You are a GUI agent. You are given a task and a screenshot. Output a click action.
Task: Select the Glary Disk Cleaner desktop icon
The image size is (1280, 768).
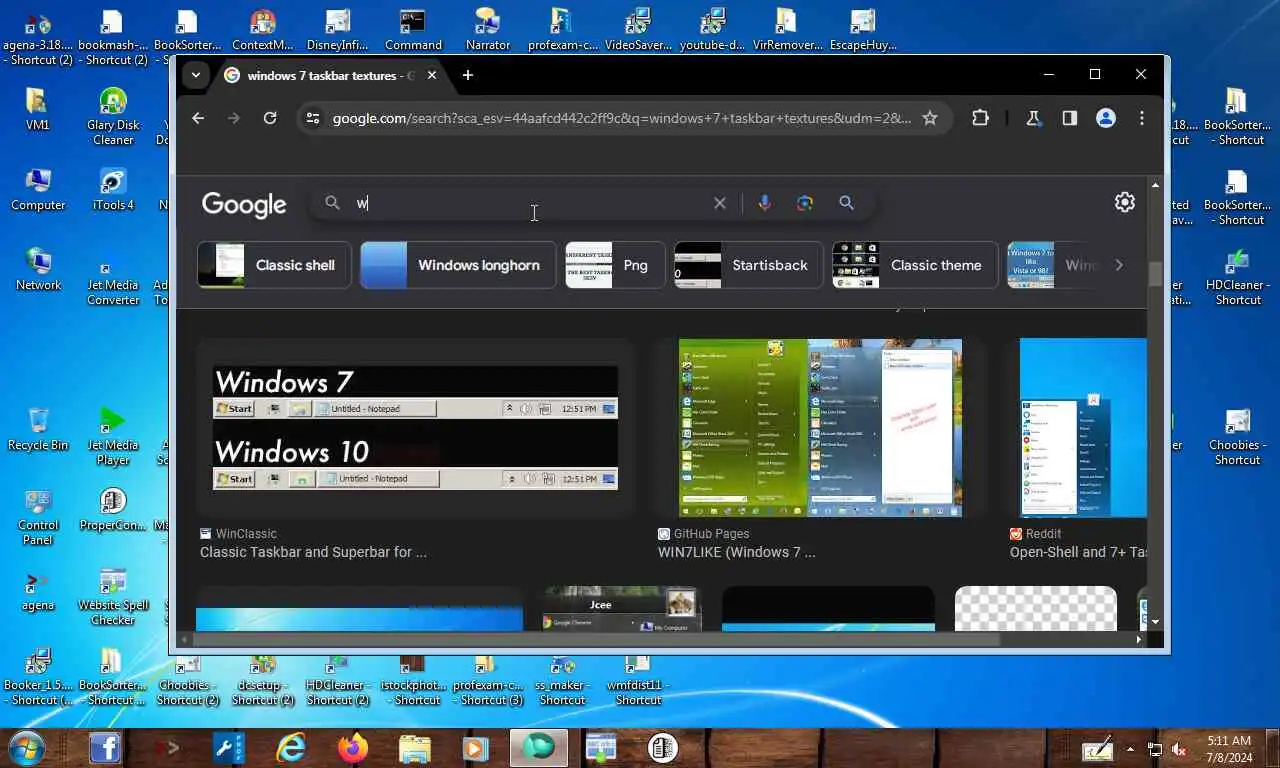113,116
